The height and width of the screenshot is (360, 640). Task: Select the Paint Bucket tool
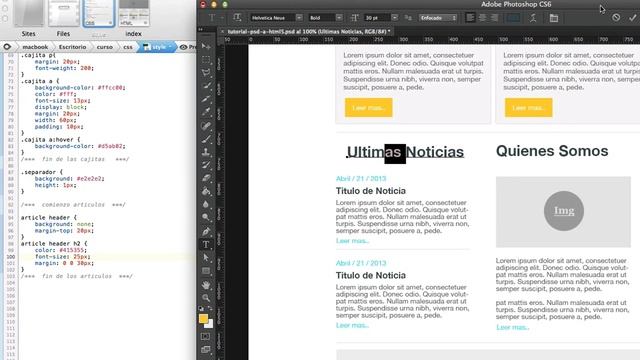(206, 191)
